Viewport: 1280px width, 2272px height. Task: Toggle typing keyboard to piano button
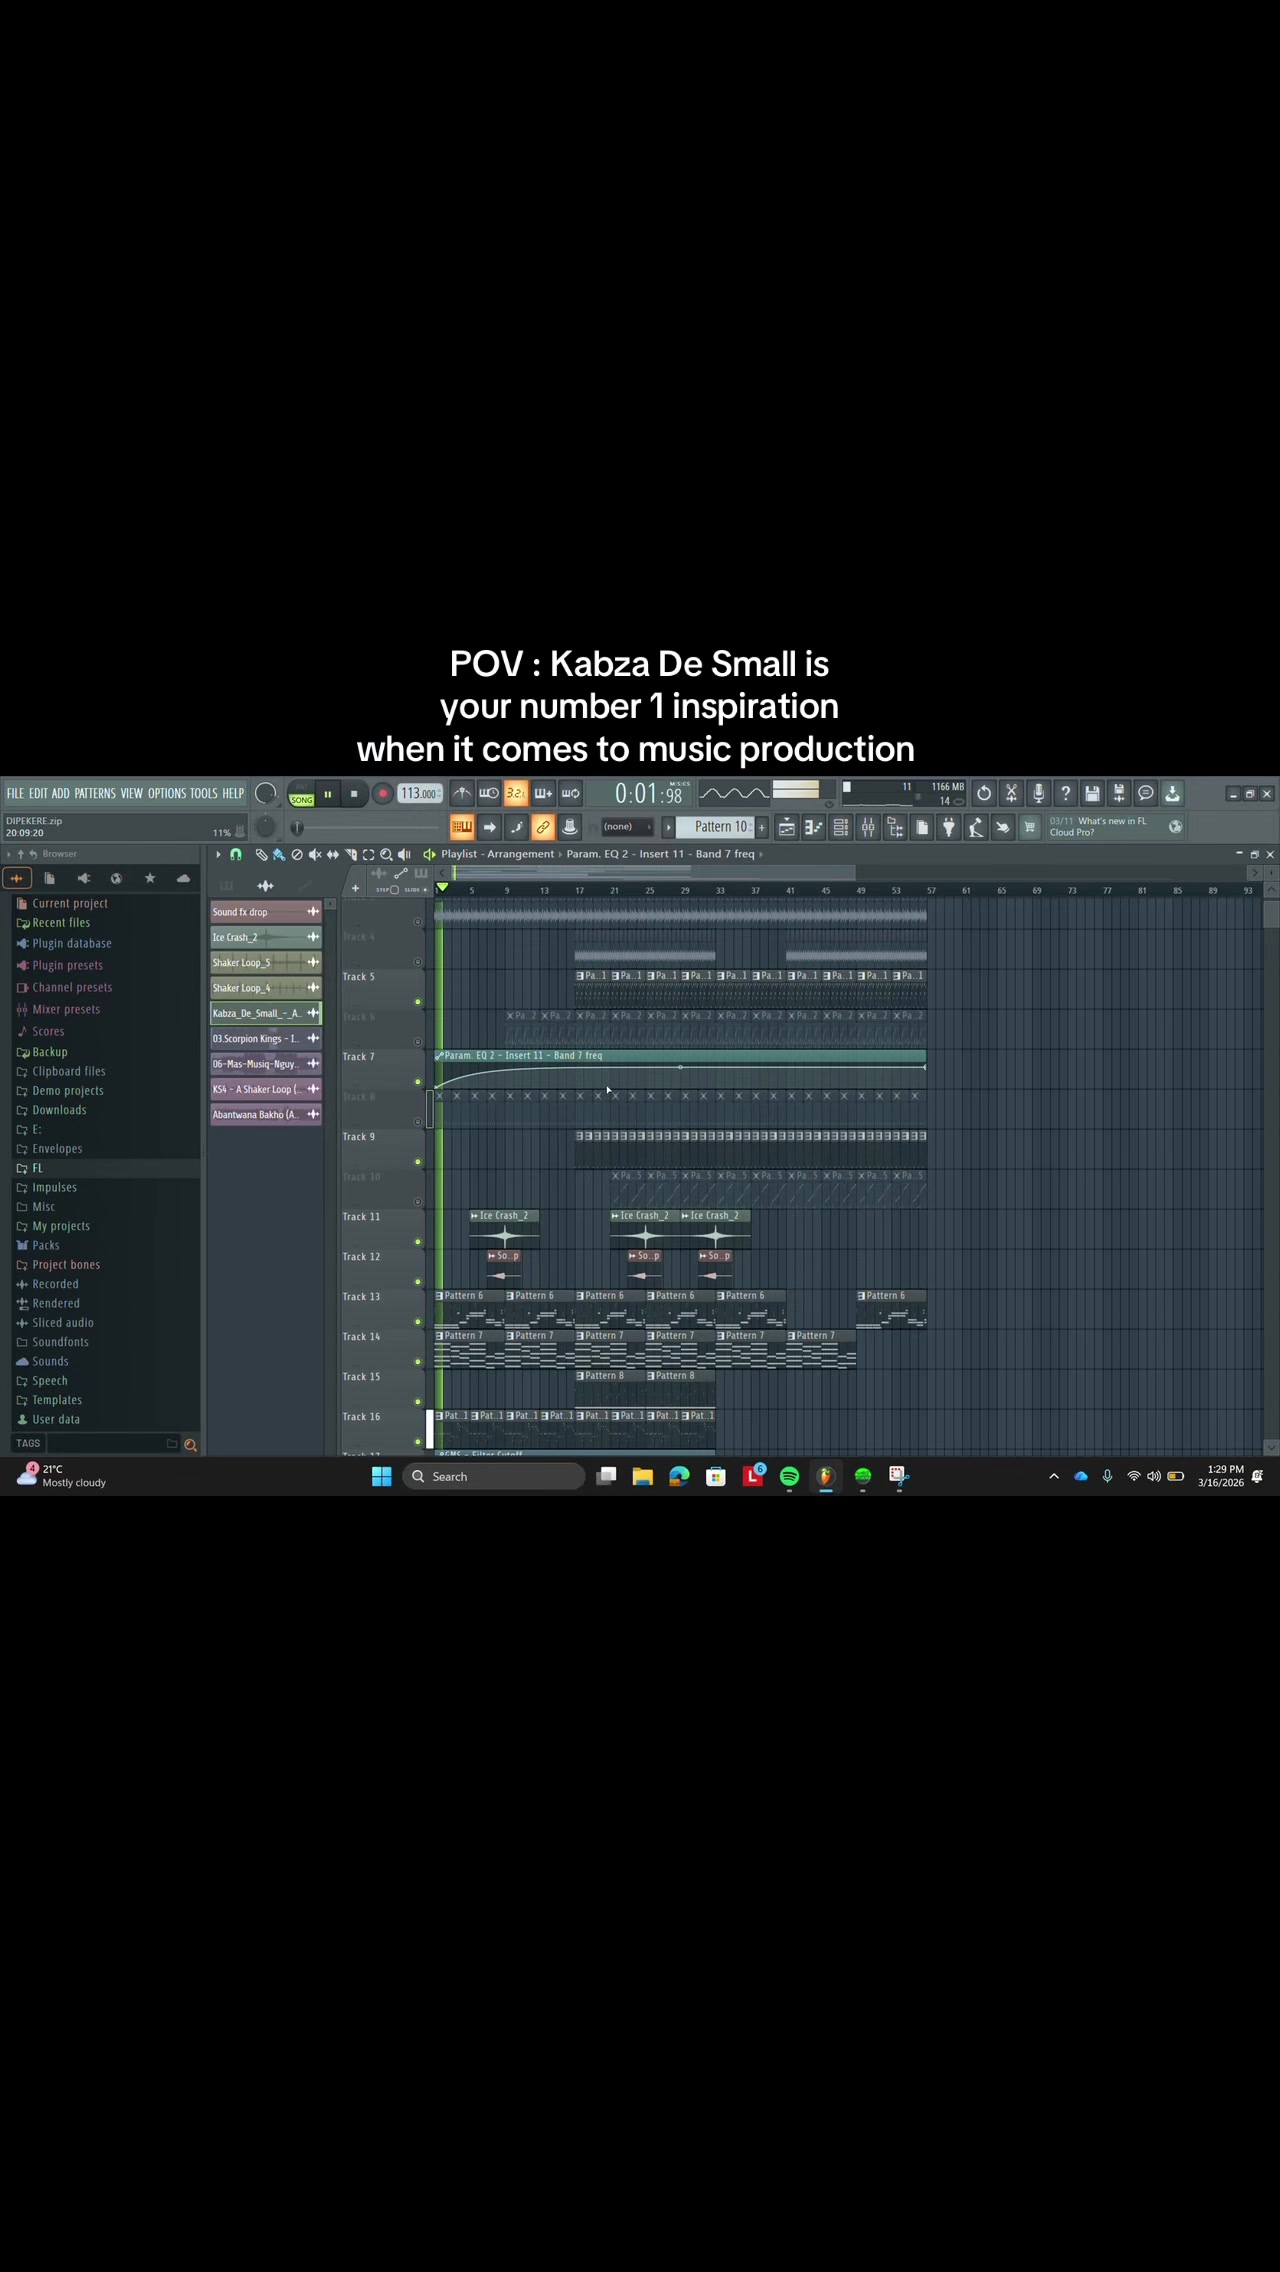pos(462,827)
